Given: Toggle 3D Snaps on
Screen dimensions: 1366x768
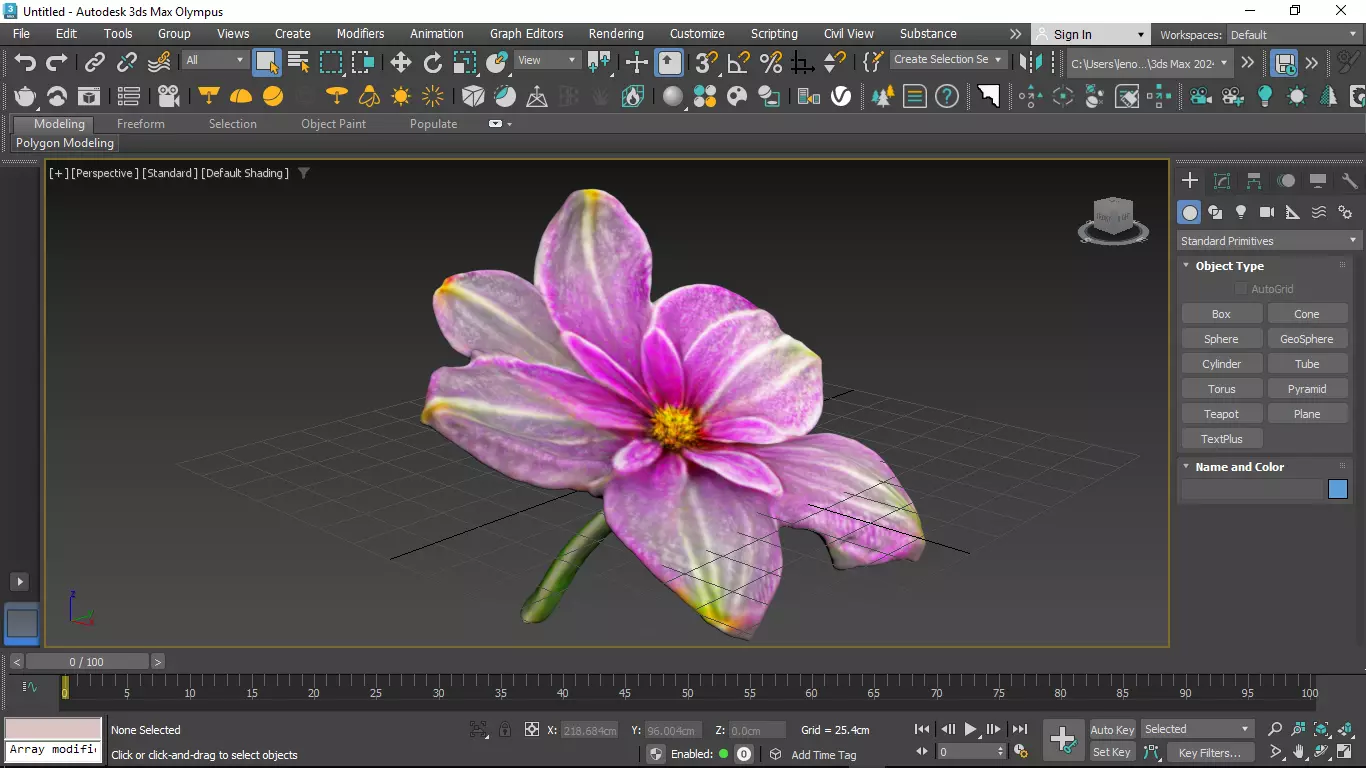Looking at the screenshot, I should tap(707, 63).
